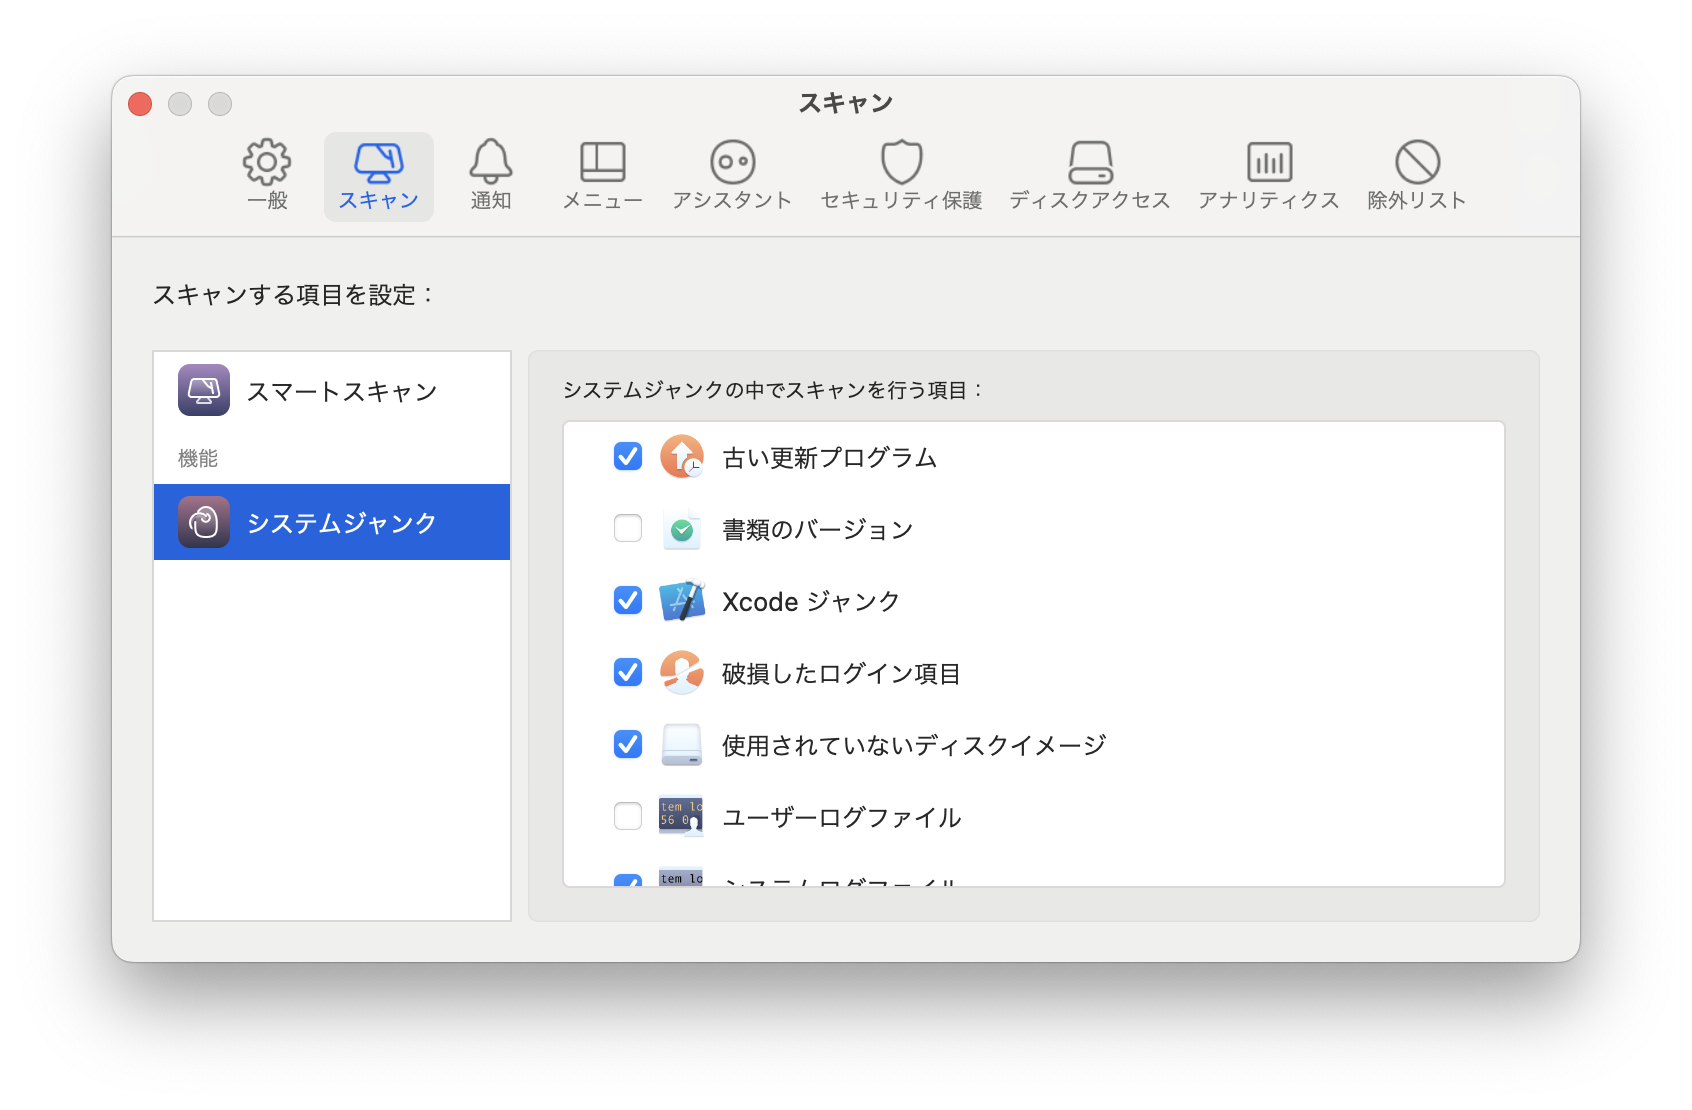This screenshot has width=1692, height=1110.
Task: Select the スキャン toolbar tab icon
Action: 378,162
